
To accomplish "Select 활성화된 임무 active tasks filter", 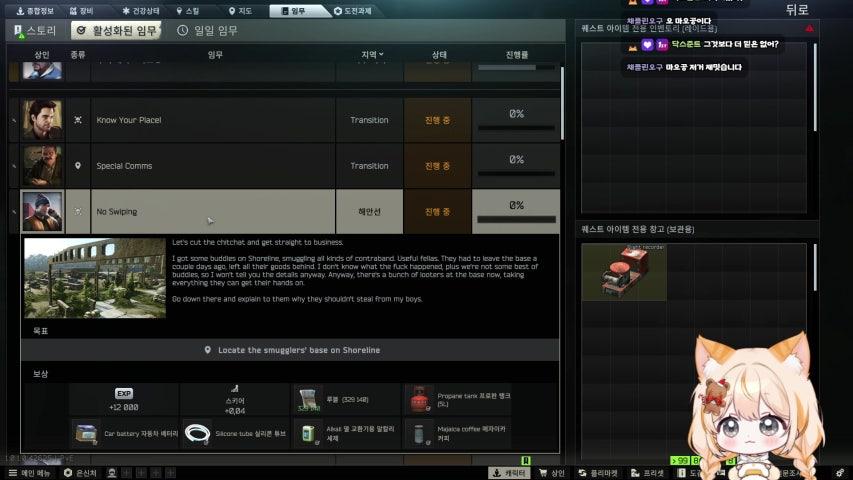I will pyautogui.click(x=116, y=30).
